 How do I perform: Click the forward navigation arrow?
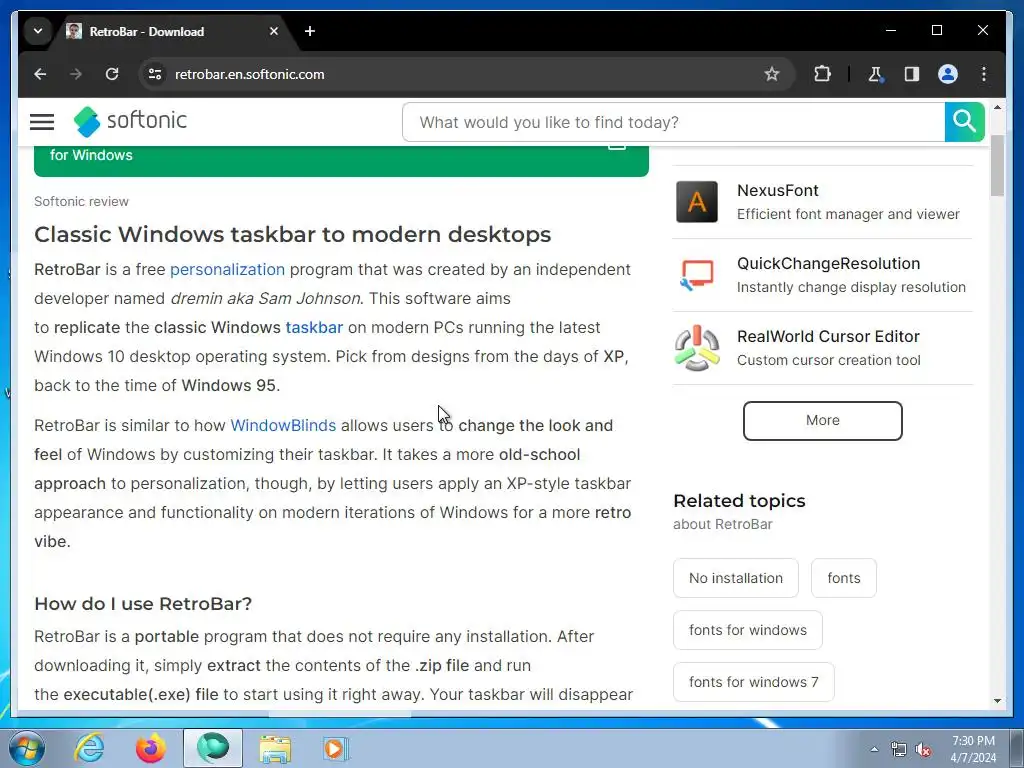click(76, 74)
